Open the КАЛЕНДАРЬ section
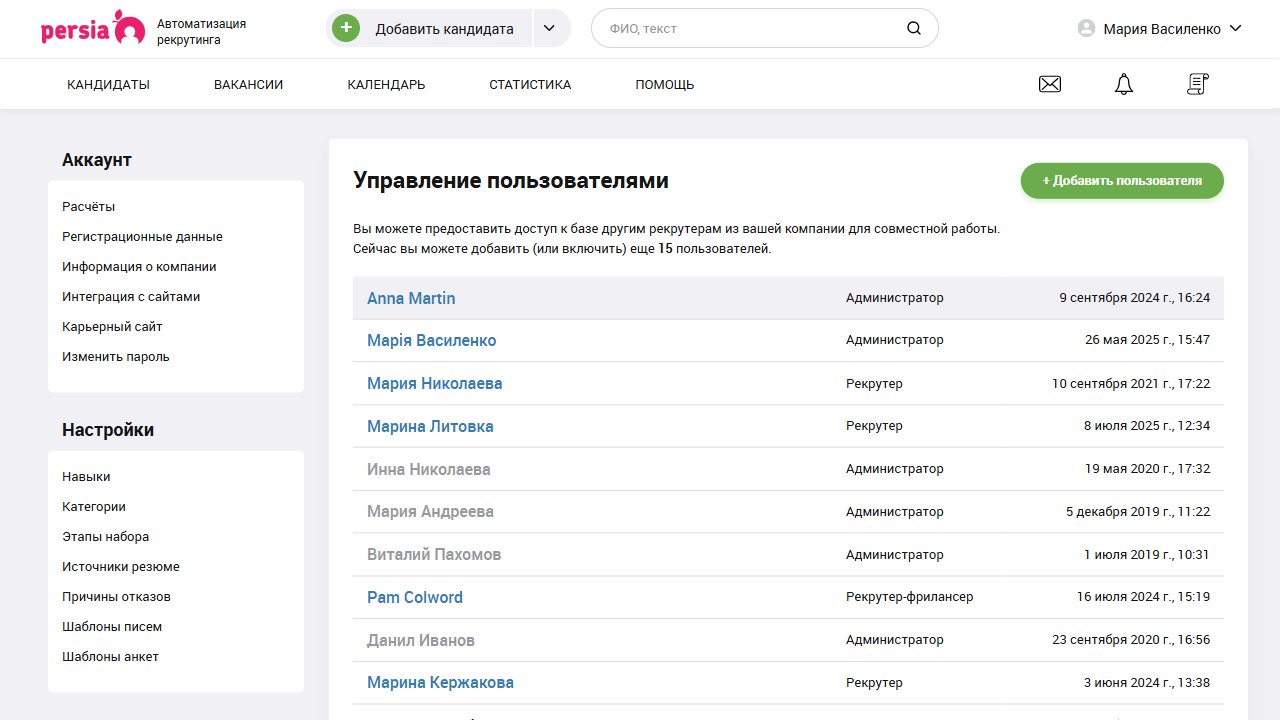Screen dimensions: 1280x720 click(386, 84)
